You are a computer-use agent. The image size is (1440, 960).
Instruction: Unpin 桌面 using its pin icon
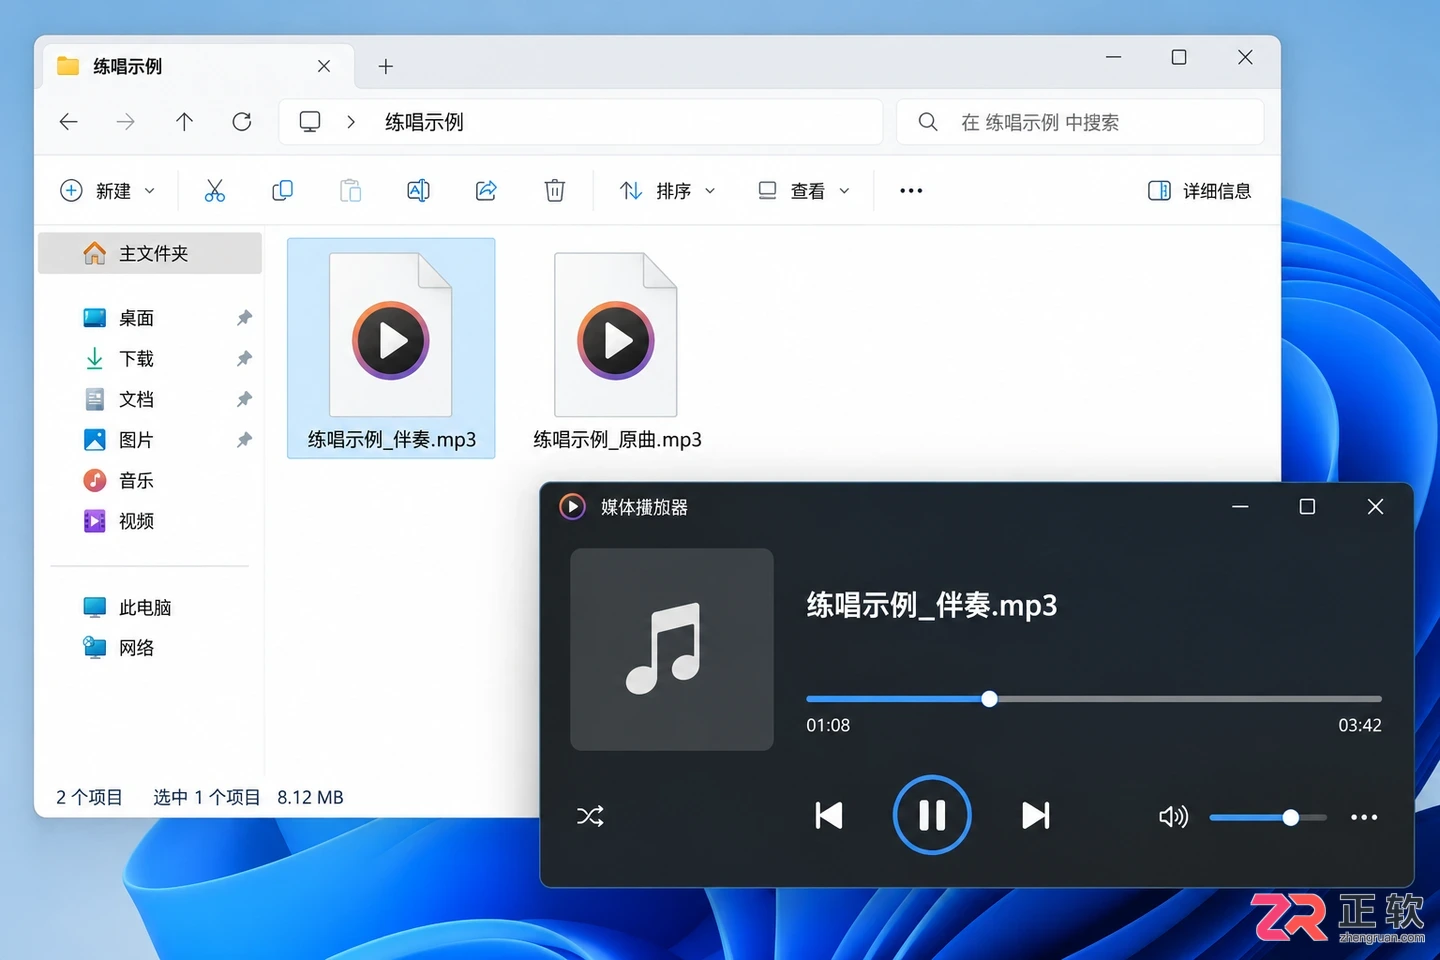click(244, 318)
